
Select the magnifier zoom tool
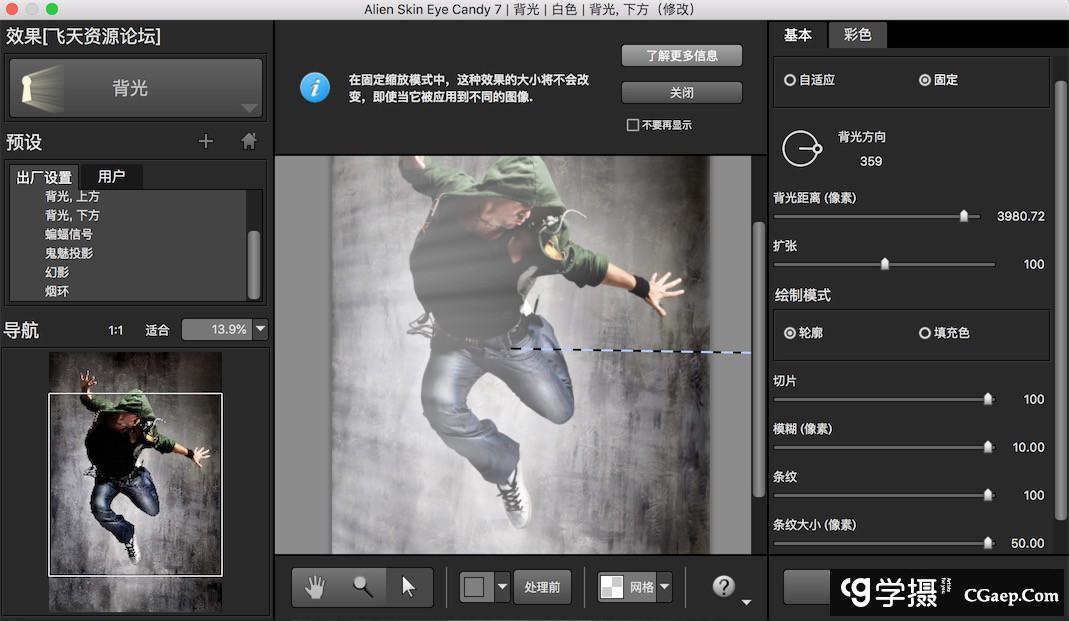[362, 587]
